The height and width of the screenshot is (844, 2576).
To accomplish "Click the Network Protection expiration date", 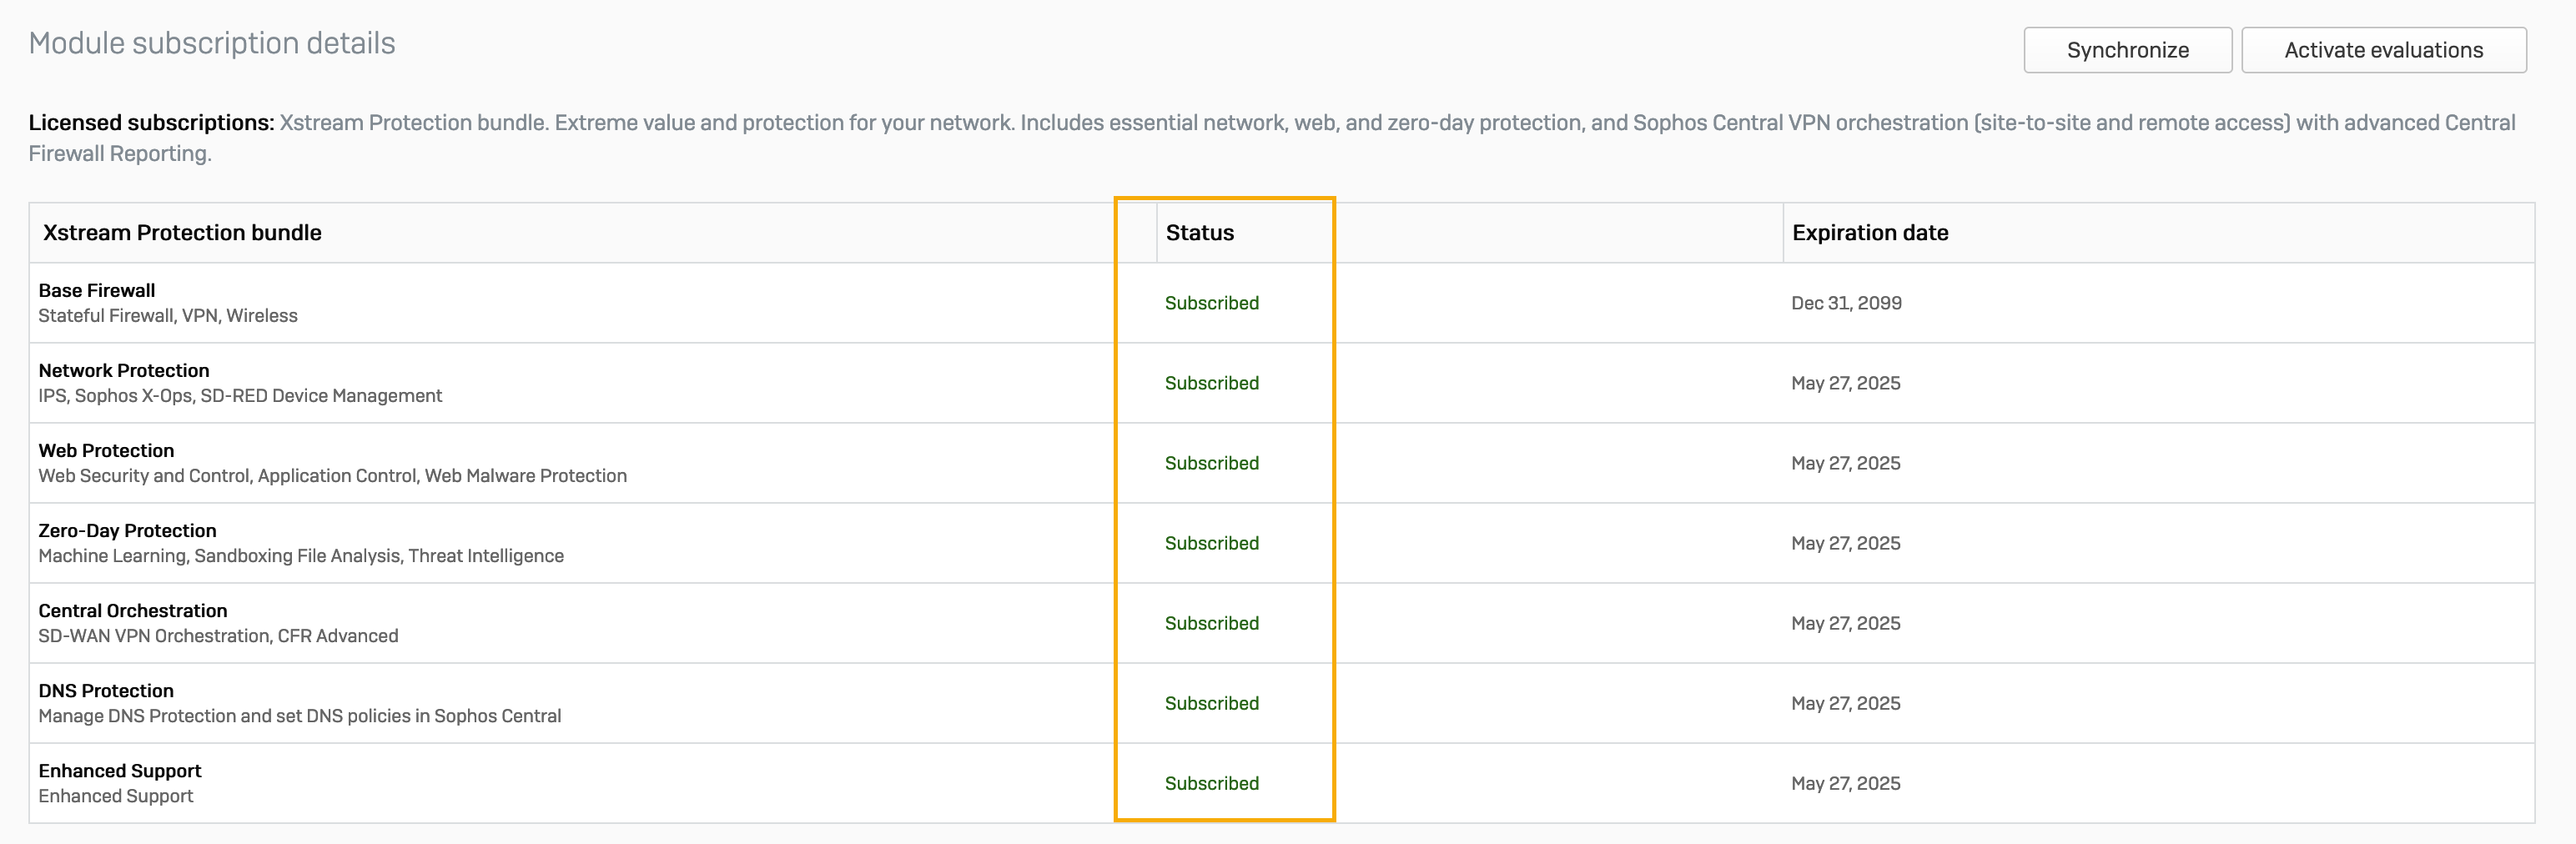I will 1845,383.
